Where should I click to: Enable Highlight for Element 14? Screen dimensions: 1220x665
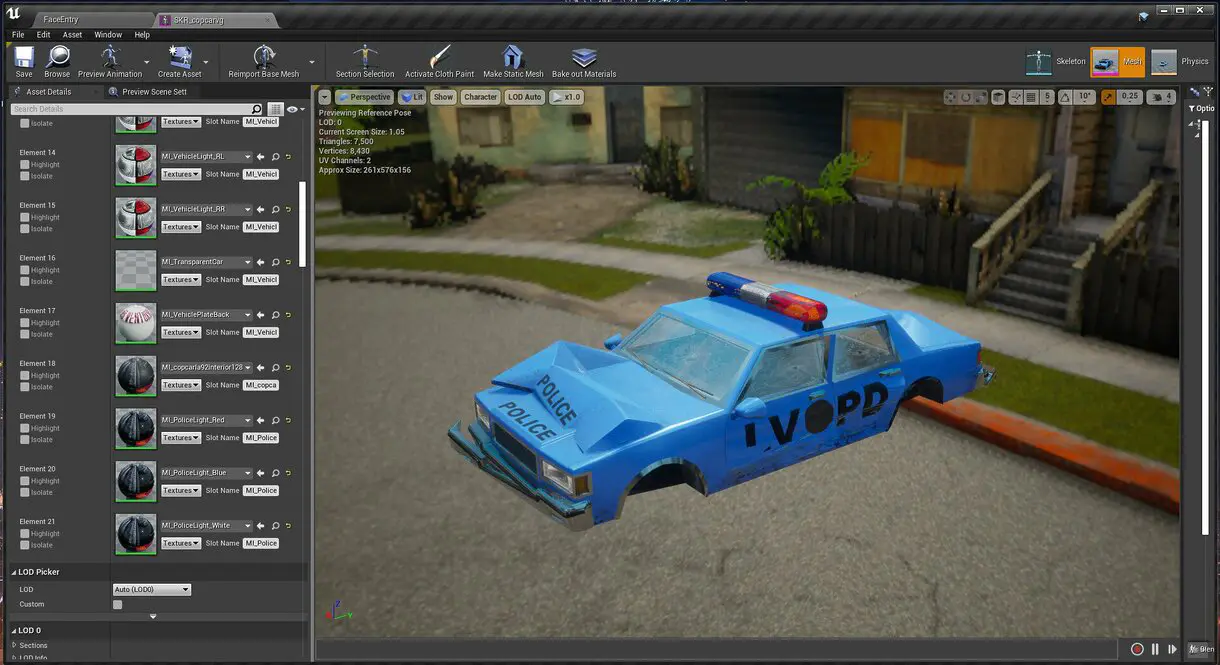[25, 165]
